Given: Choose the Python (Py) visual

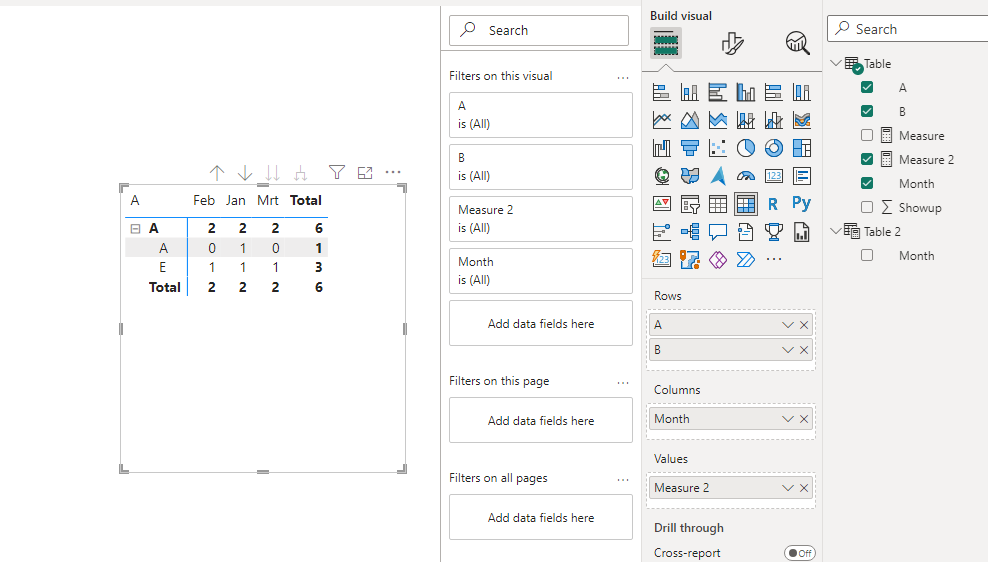Looking at the screenshot, I should point(802,204).
